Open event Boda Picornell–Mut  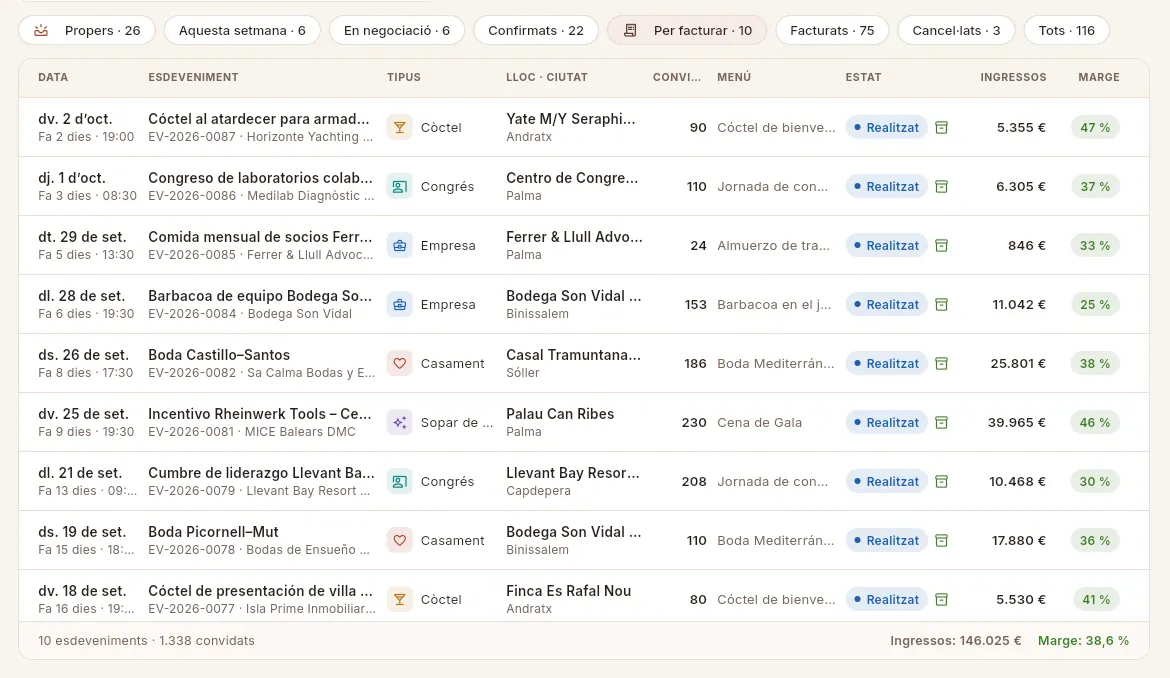213,531
